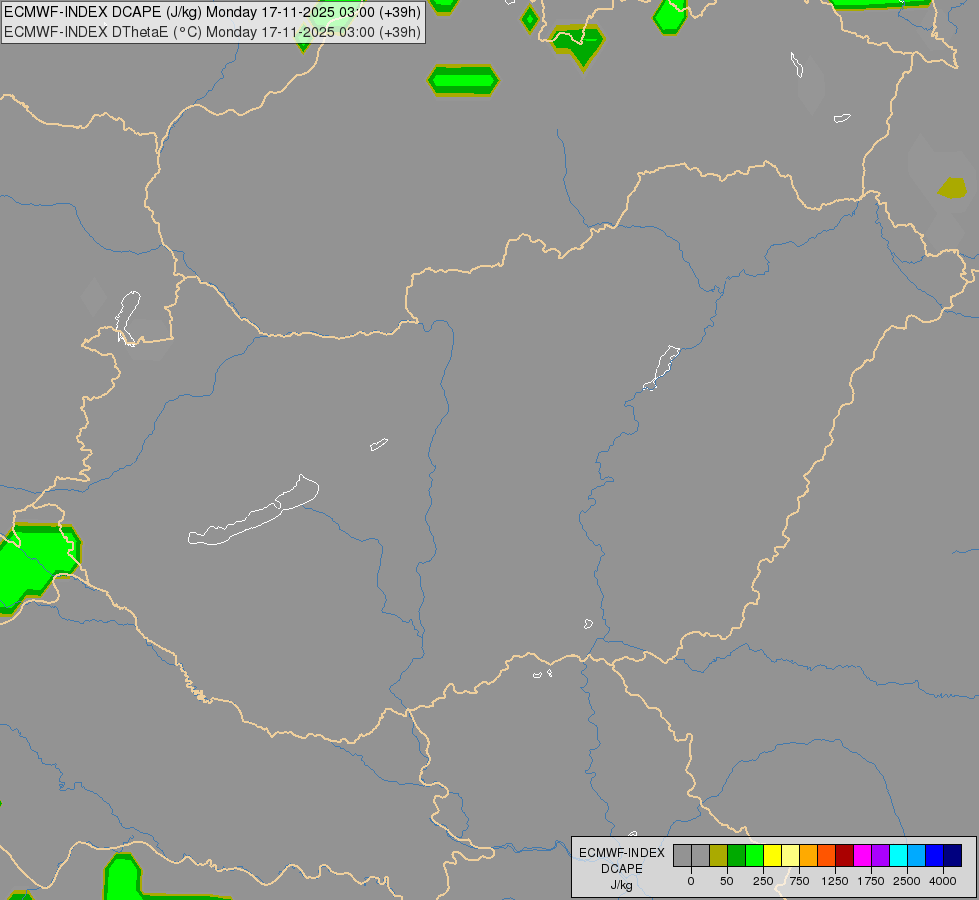This screenshot has width=979, height=900.
Task: Select the pale yellow legend swatch
Action: point(791,856)
